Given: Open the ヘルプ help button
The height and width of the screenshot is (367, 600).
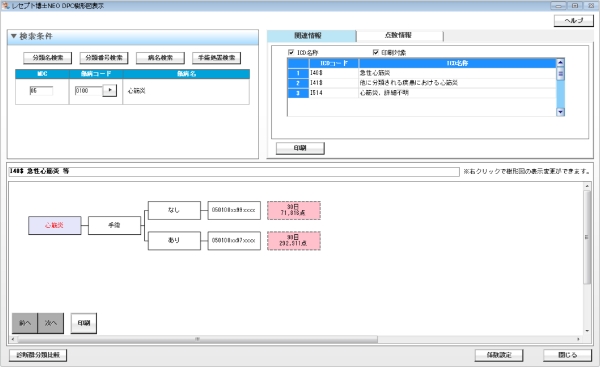Looking at the screenshot, I should point(574,21).
